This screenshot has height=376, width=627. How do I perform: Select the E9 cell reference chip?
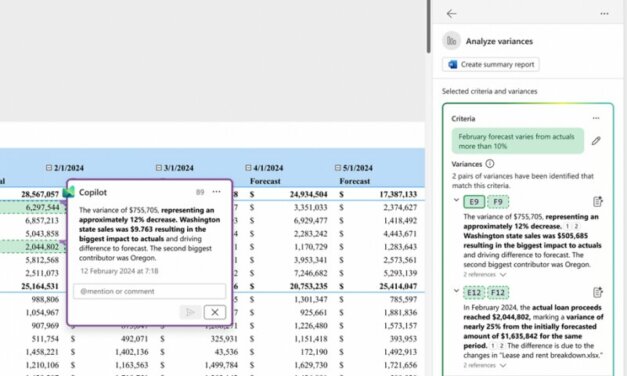(x=474, y=202)
